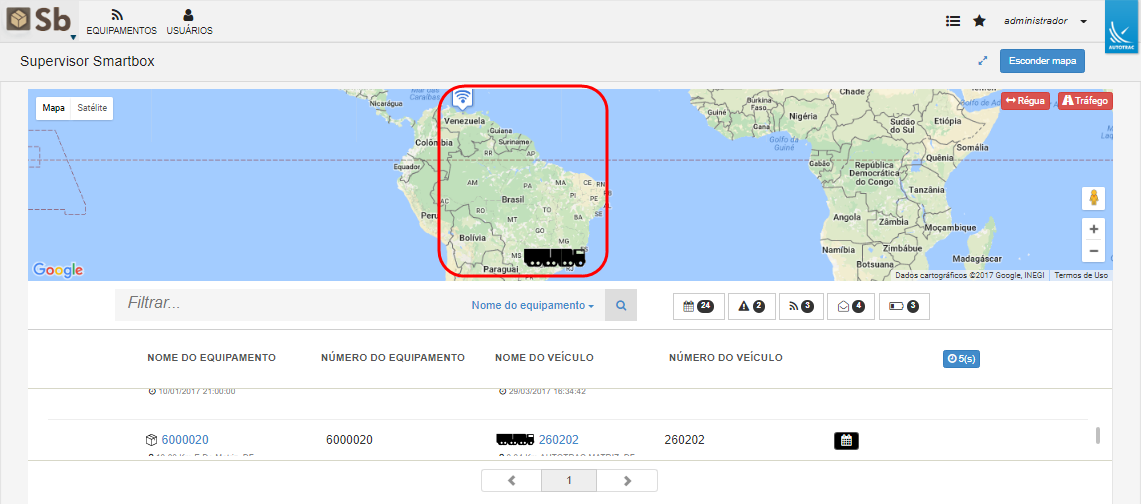Screen dimensions: 1141x504
Task: Click the wifi signal marker over Venezuela
Action: pos(462,97)
